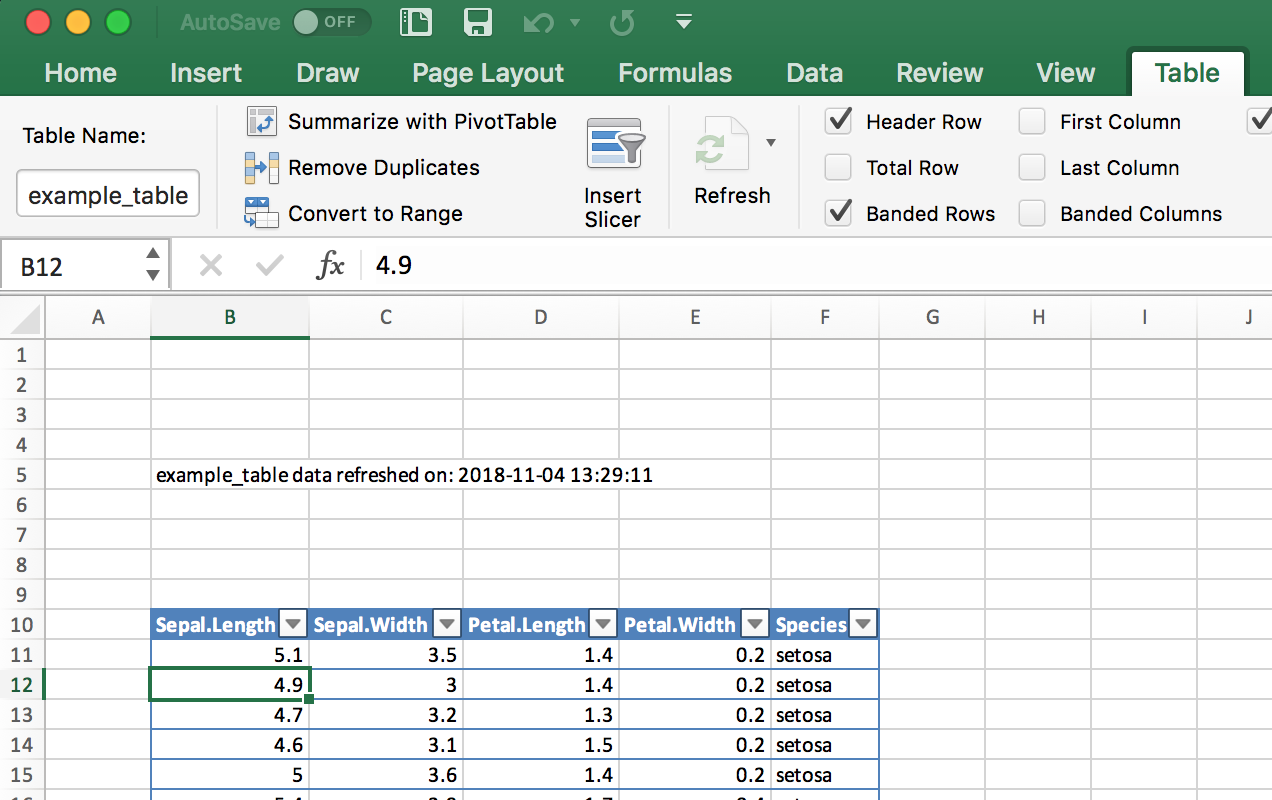Uncheck the Banded Rows checkbox
The height and width of the screenshot is (800, 1272).
click(838, 213)
